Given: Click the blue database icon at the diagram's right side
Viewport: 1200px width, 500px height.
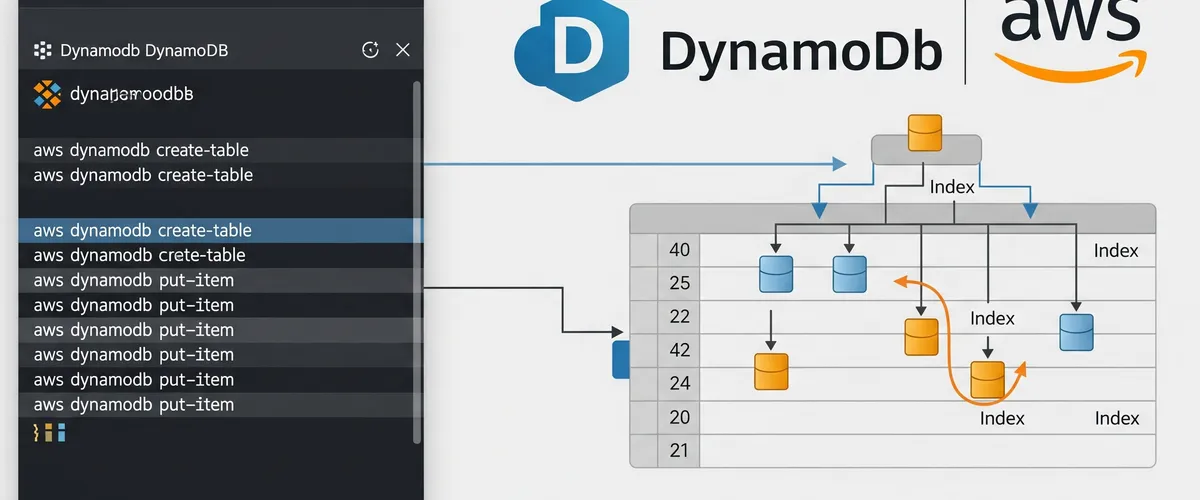Looking at the screenshot, I should click(1076, 332).
